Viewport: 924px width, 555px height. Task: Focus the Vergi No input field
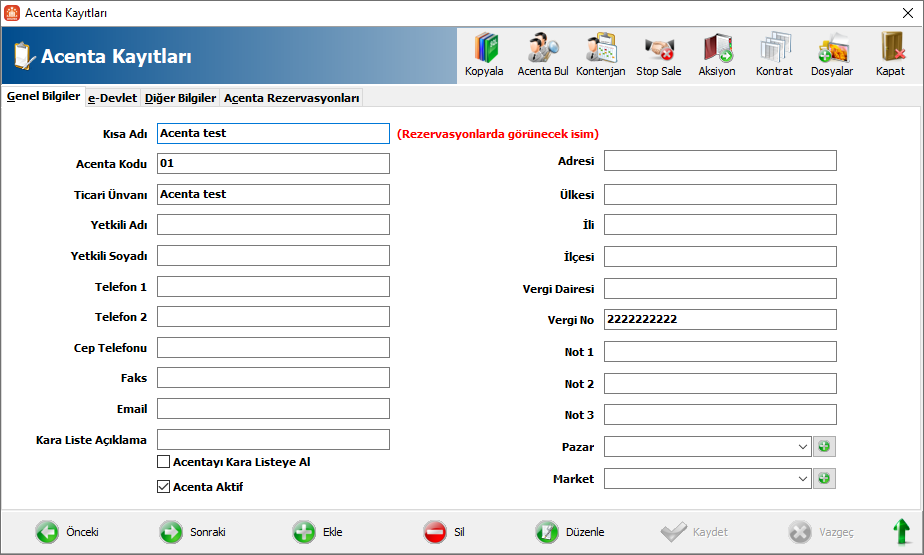tap(720, 319)
